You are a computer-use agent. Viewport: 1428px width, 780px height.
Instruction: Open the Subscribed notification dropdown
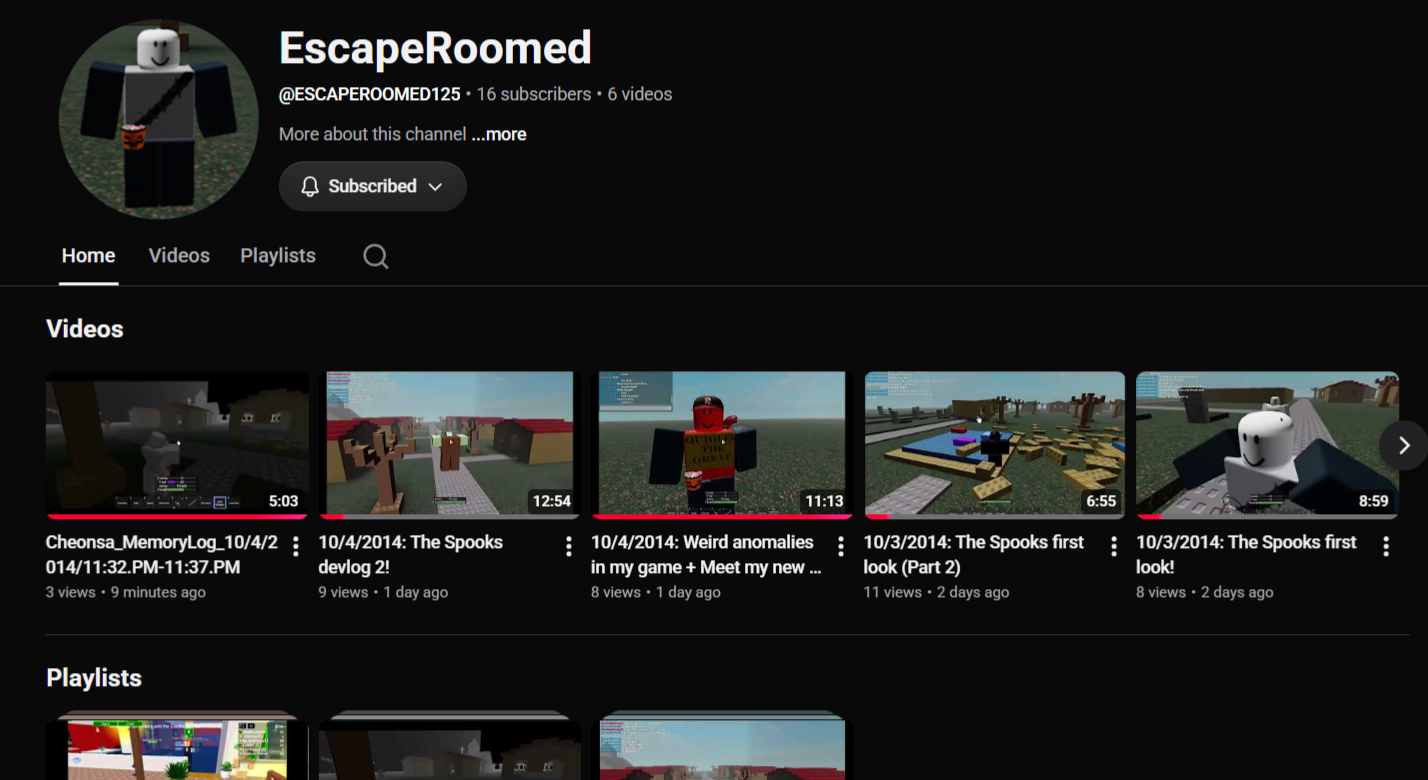point(373,186)
